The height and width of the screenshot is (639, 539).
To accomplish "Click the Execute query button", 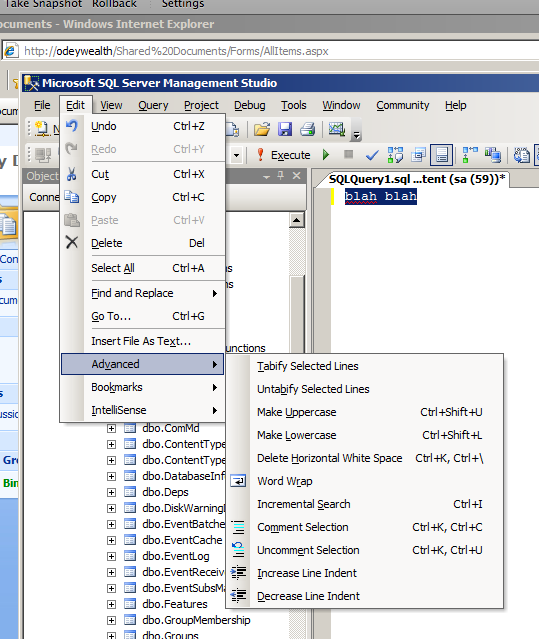I will [283, 155].
